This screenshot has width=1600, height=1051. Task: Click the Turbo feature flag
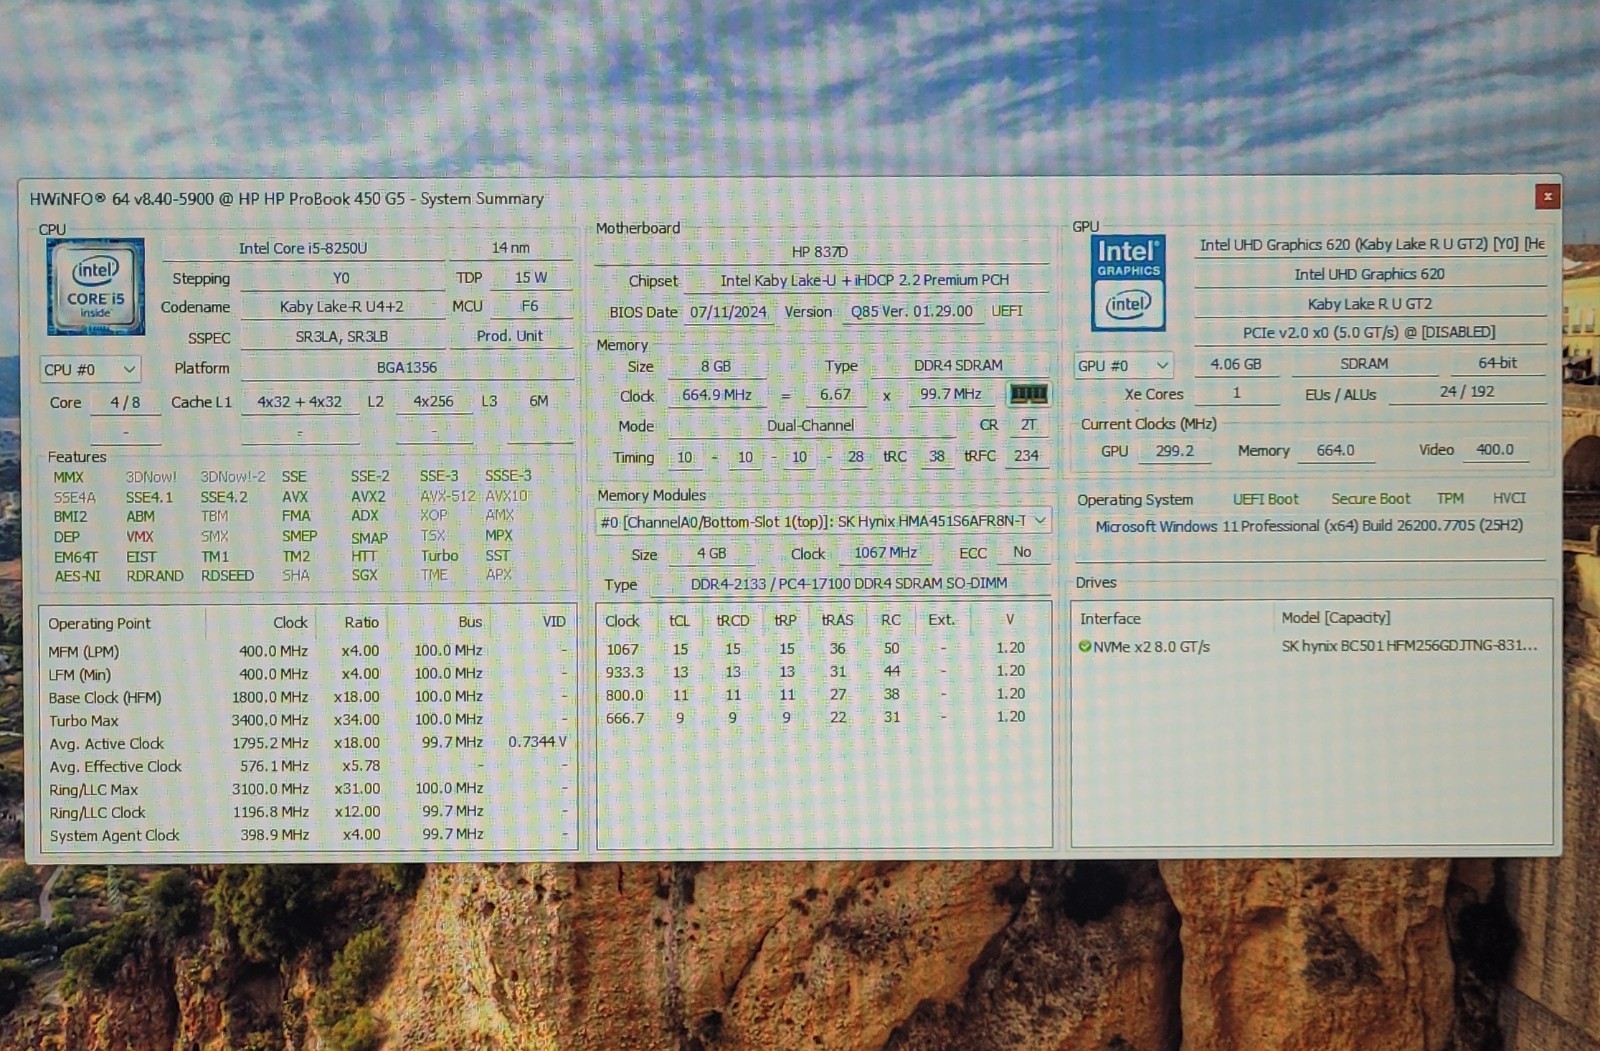439,556
